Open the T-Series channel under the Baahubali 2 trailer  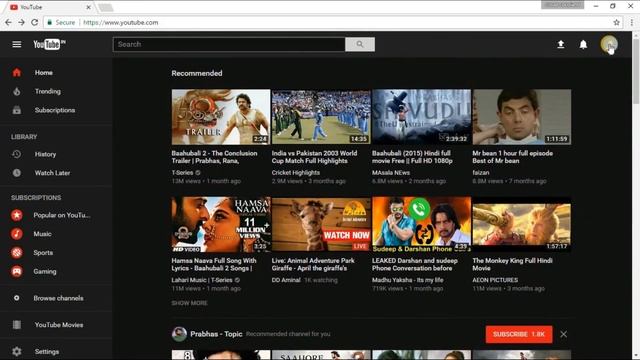[182, 173]
